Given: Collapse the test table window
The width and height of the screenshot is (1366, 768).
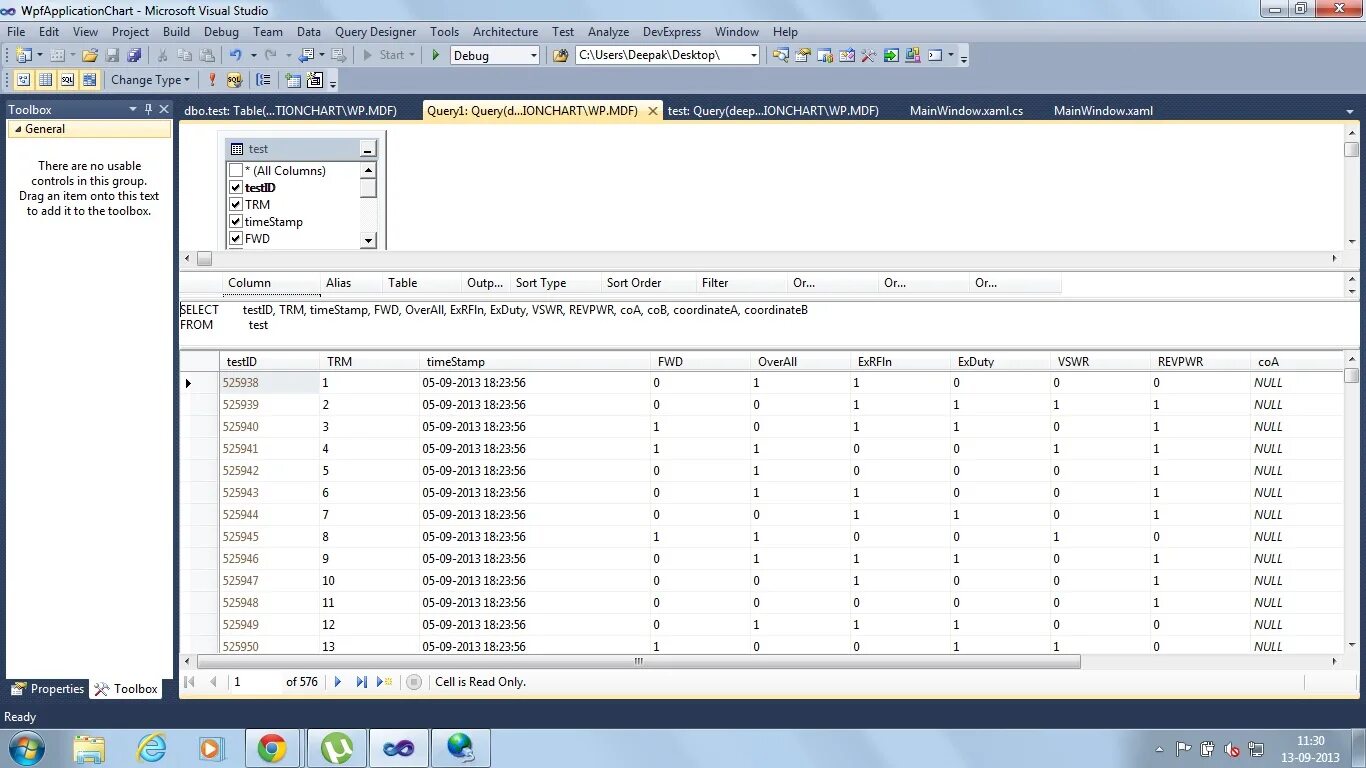Looking at the screenshot, I should coord(368,149).
